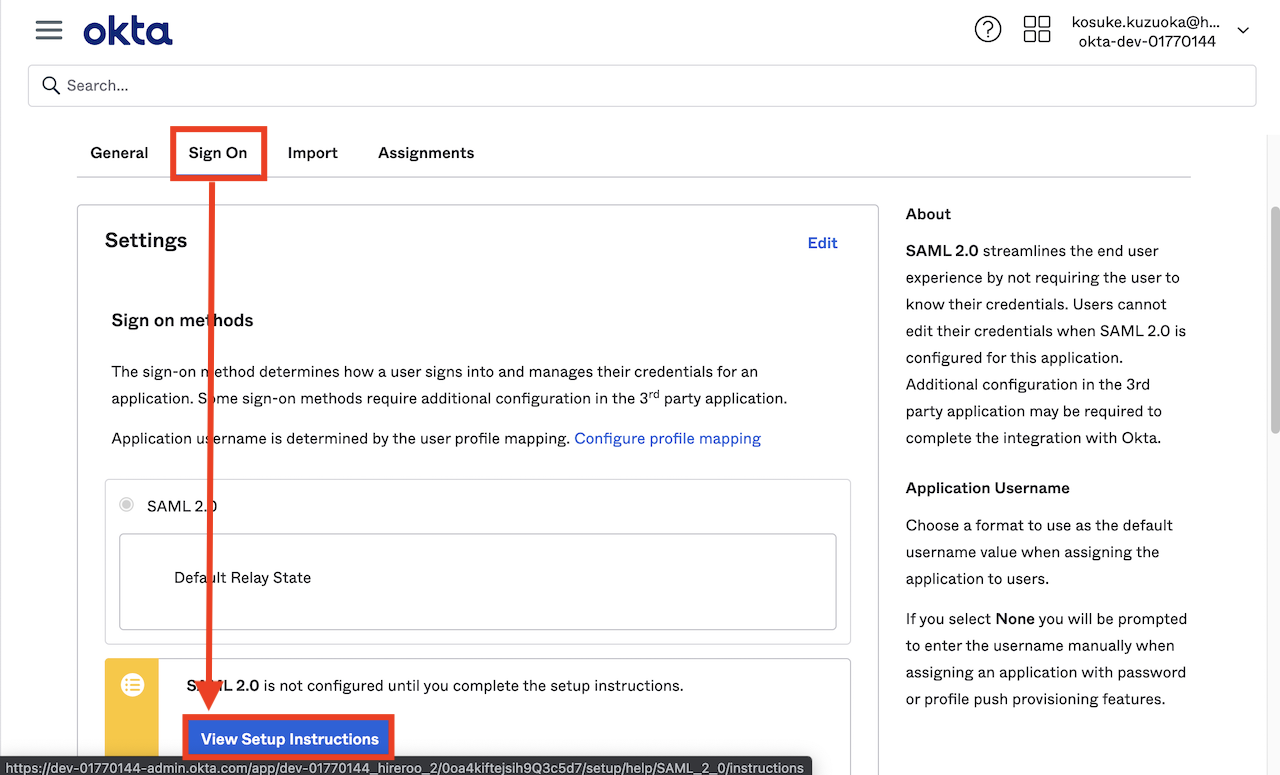The width and height of the screenshot is (1280, 775).
Task: Switch to the General tab
Action: point(119,153)
